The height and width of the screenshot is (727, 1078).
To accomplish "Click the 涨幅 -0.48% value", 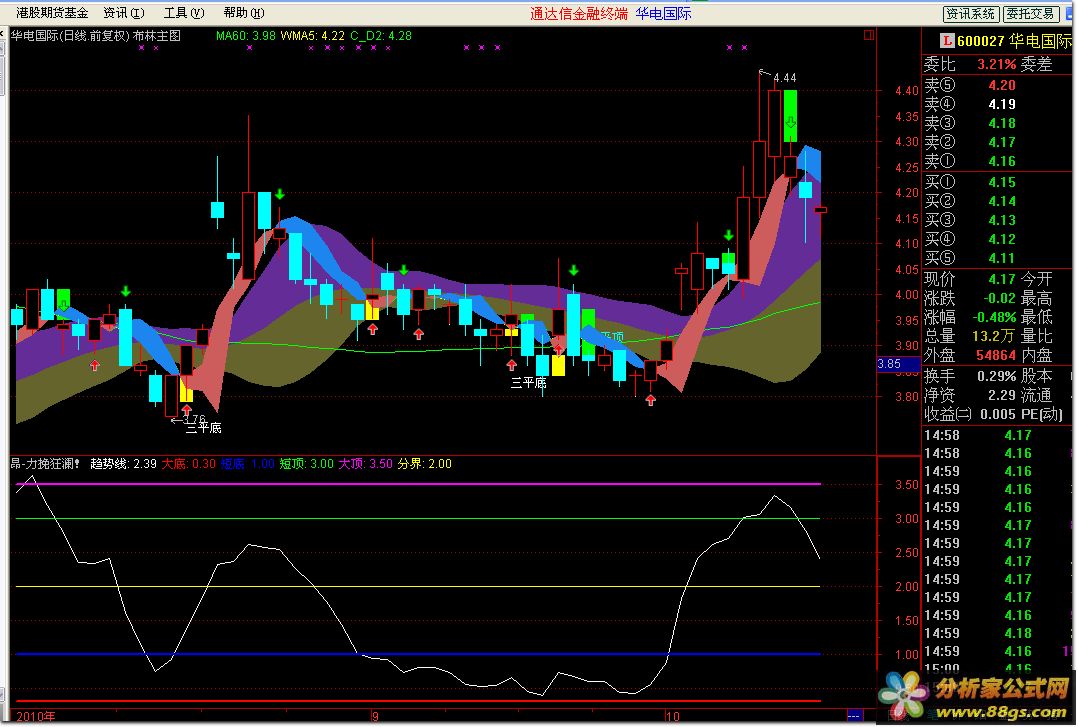I will coord(993,317).
